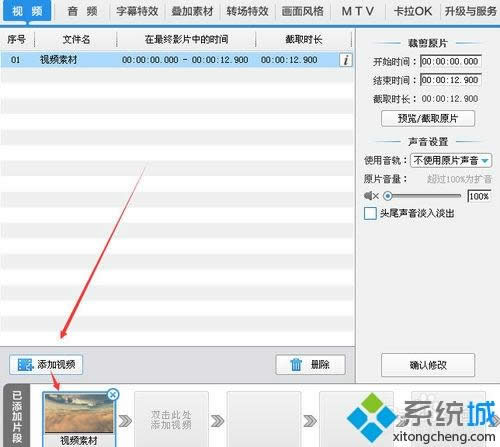The width and height of the screenshot is (500, 447).
Task: Click the first double-chevron arrow between clips
Action: [125, 421]
